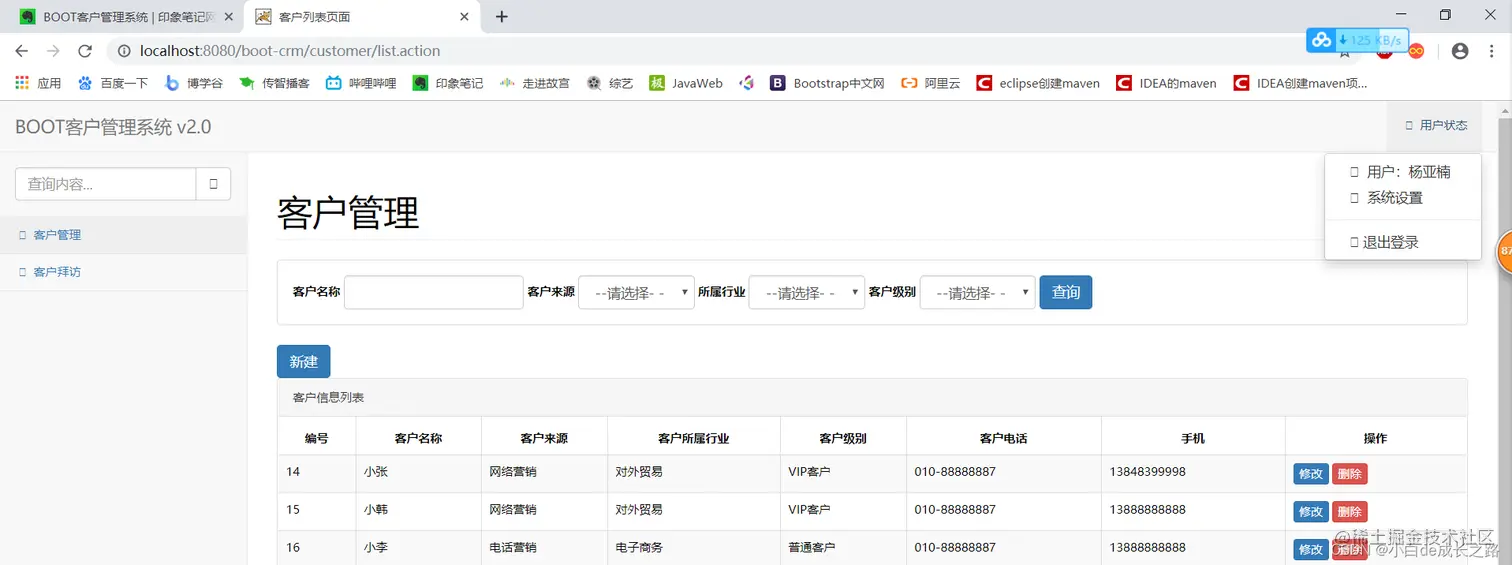Click 修改 for customer 小张

pyautogui.click(x=1311, y=474)
